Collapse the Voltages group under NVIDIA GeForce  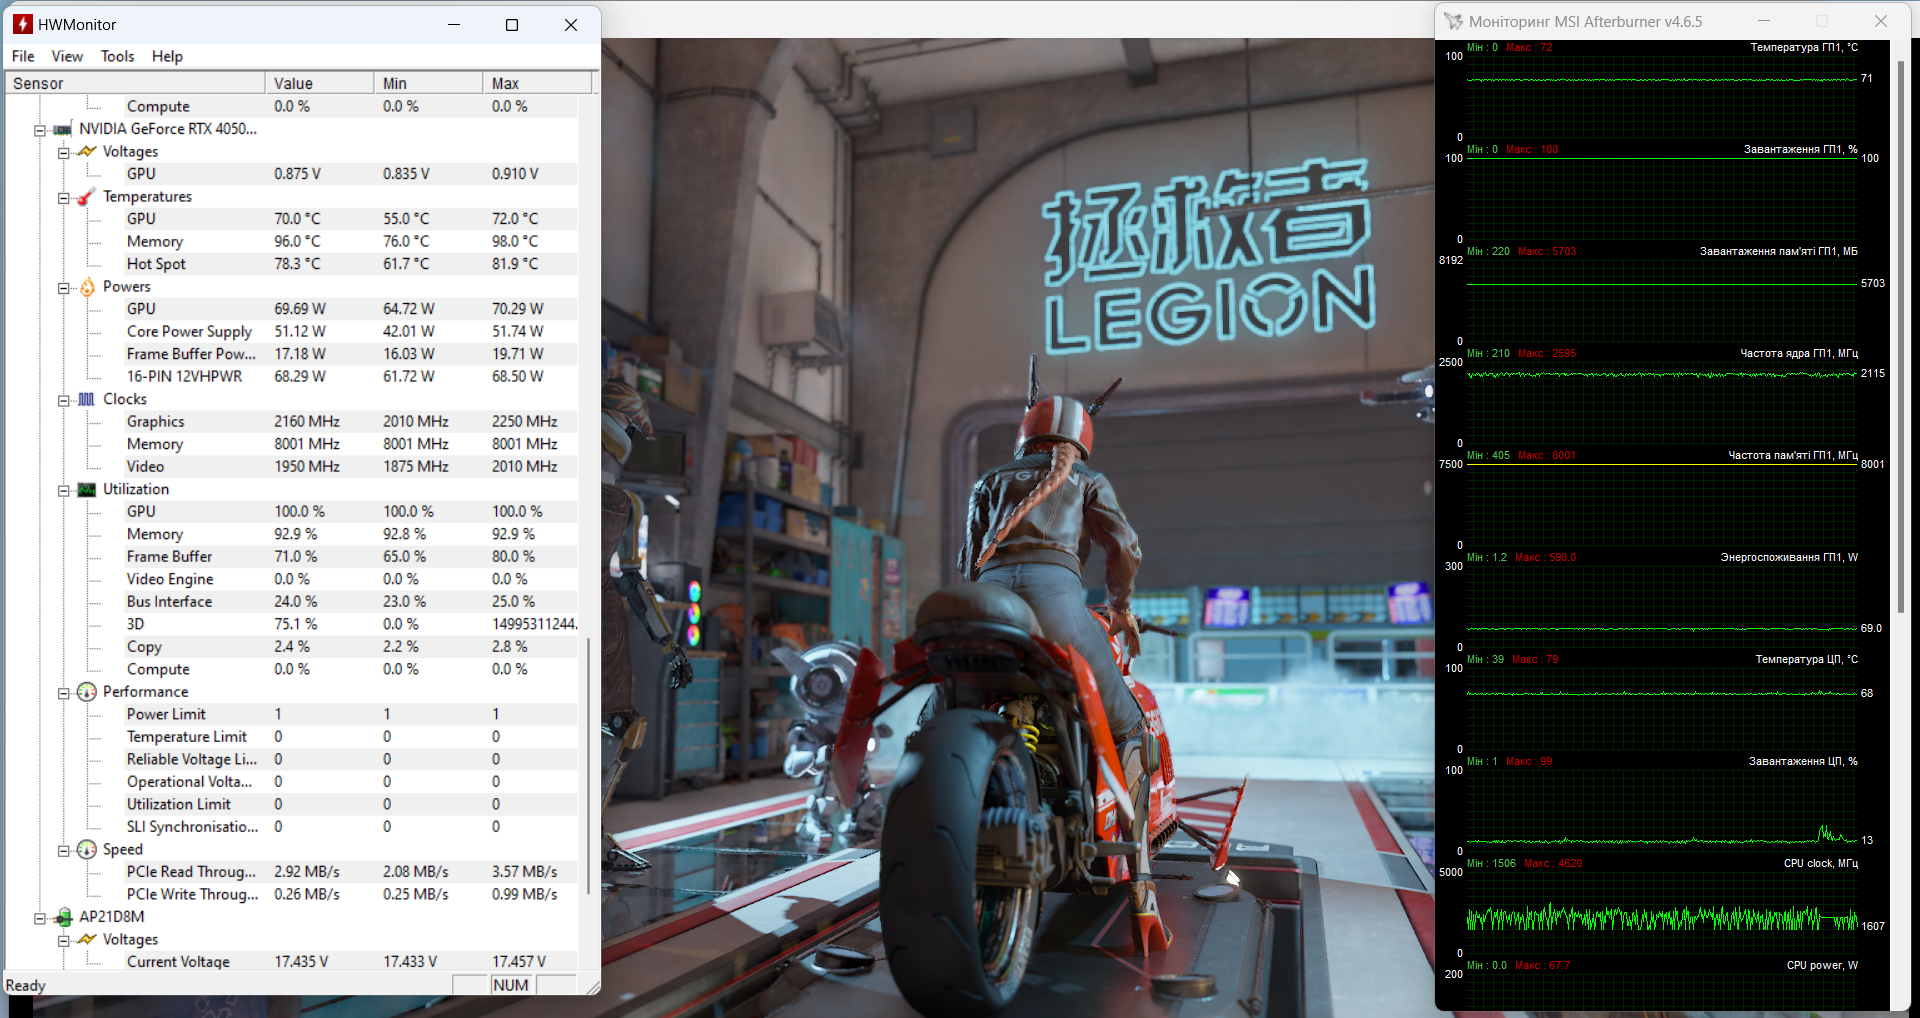point(63,152)
